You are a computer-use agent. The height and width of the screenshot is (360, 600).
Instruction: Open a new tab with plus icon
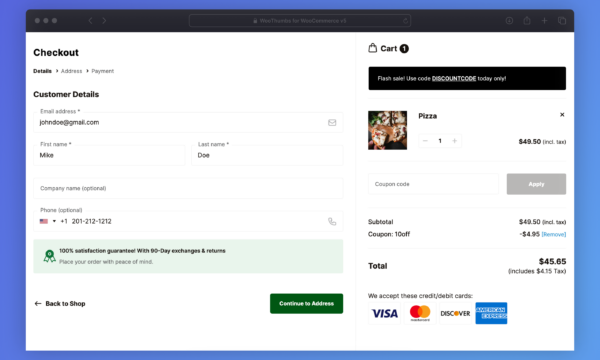(545, 21)
